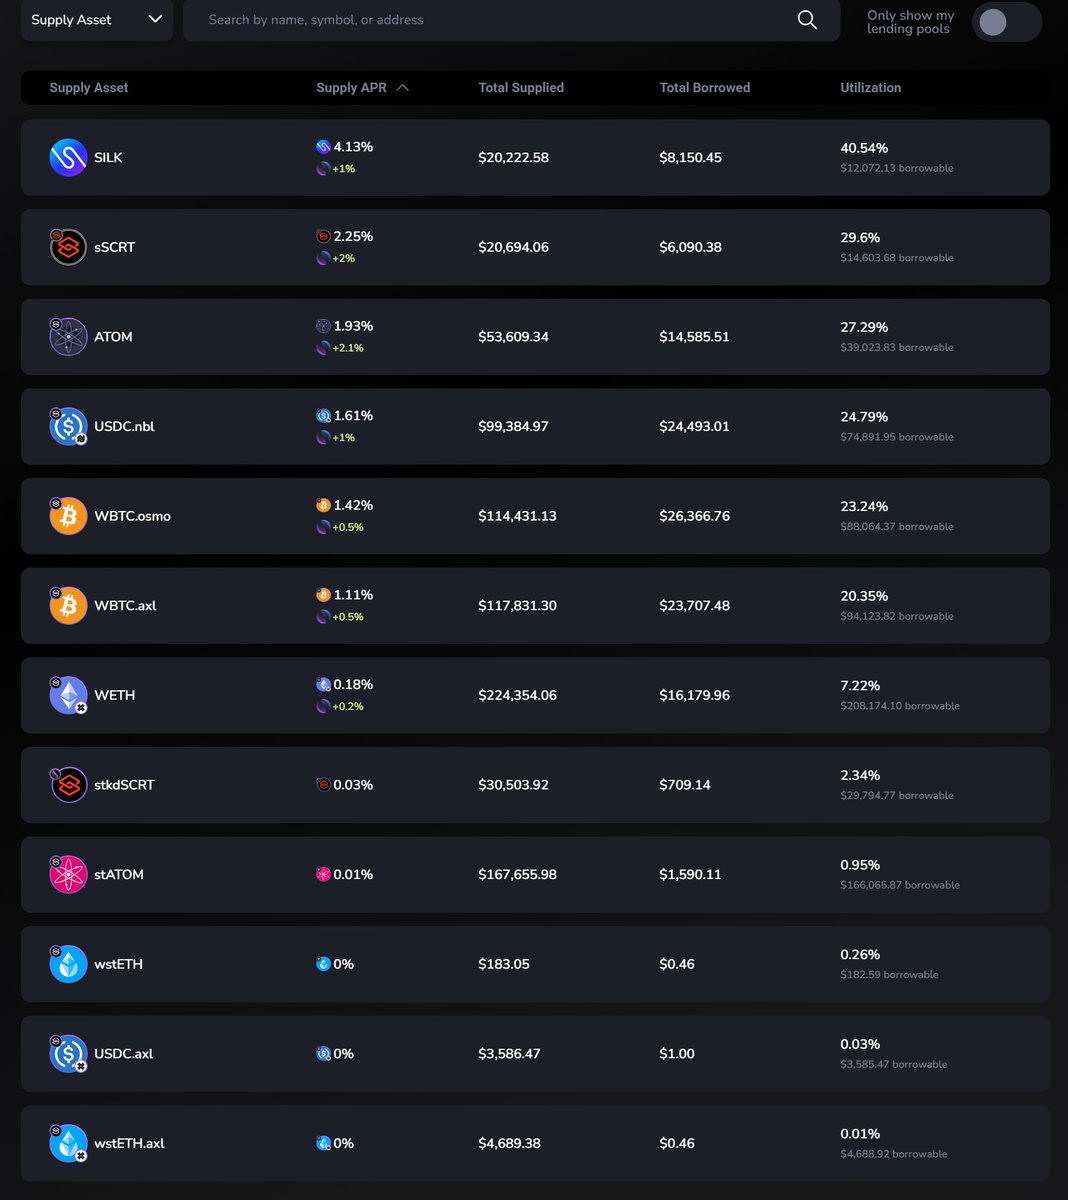
Task: Sort by Utilization column header
Action: (x=871, y=88)
